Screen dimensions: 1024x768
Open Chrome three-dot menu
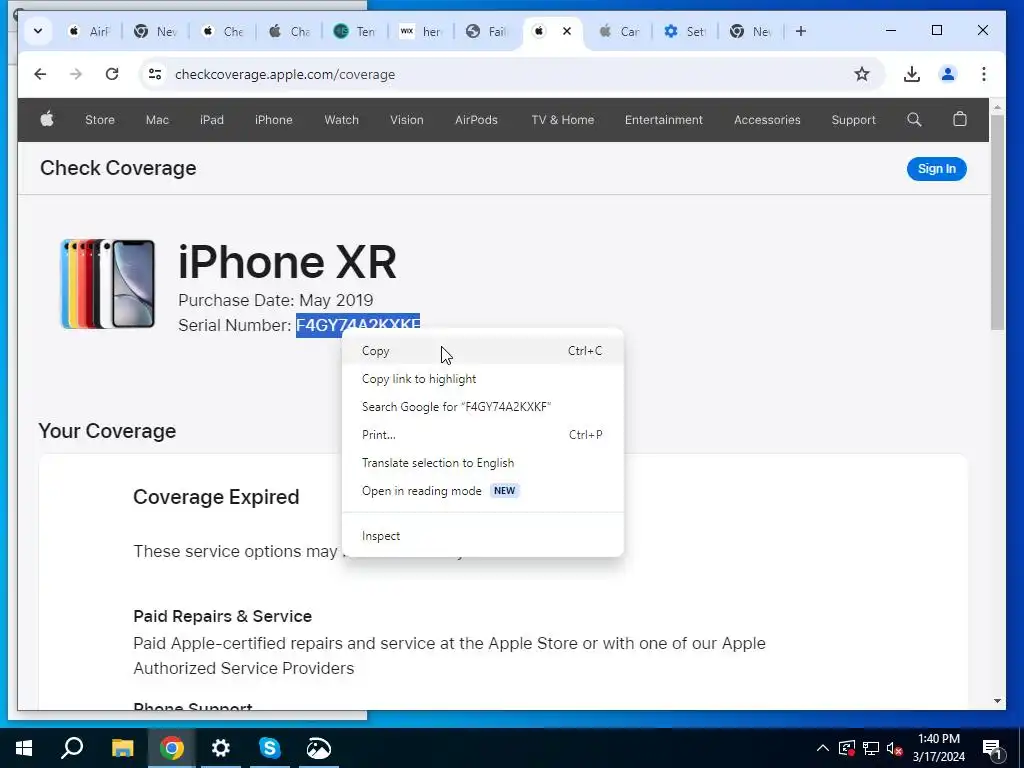tap(984, 74)
